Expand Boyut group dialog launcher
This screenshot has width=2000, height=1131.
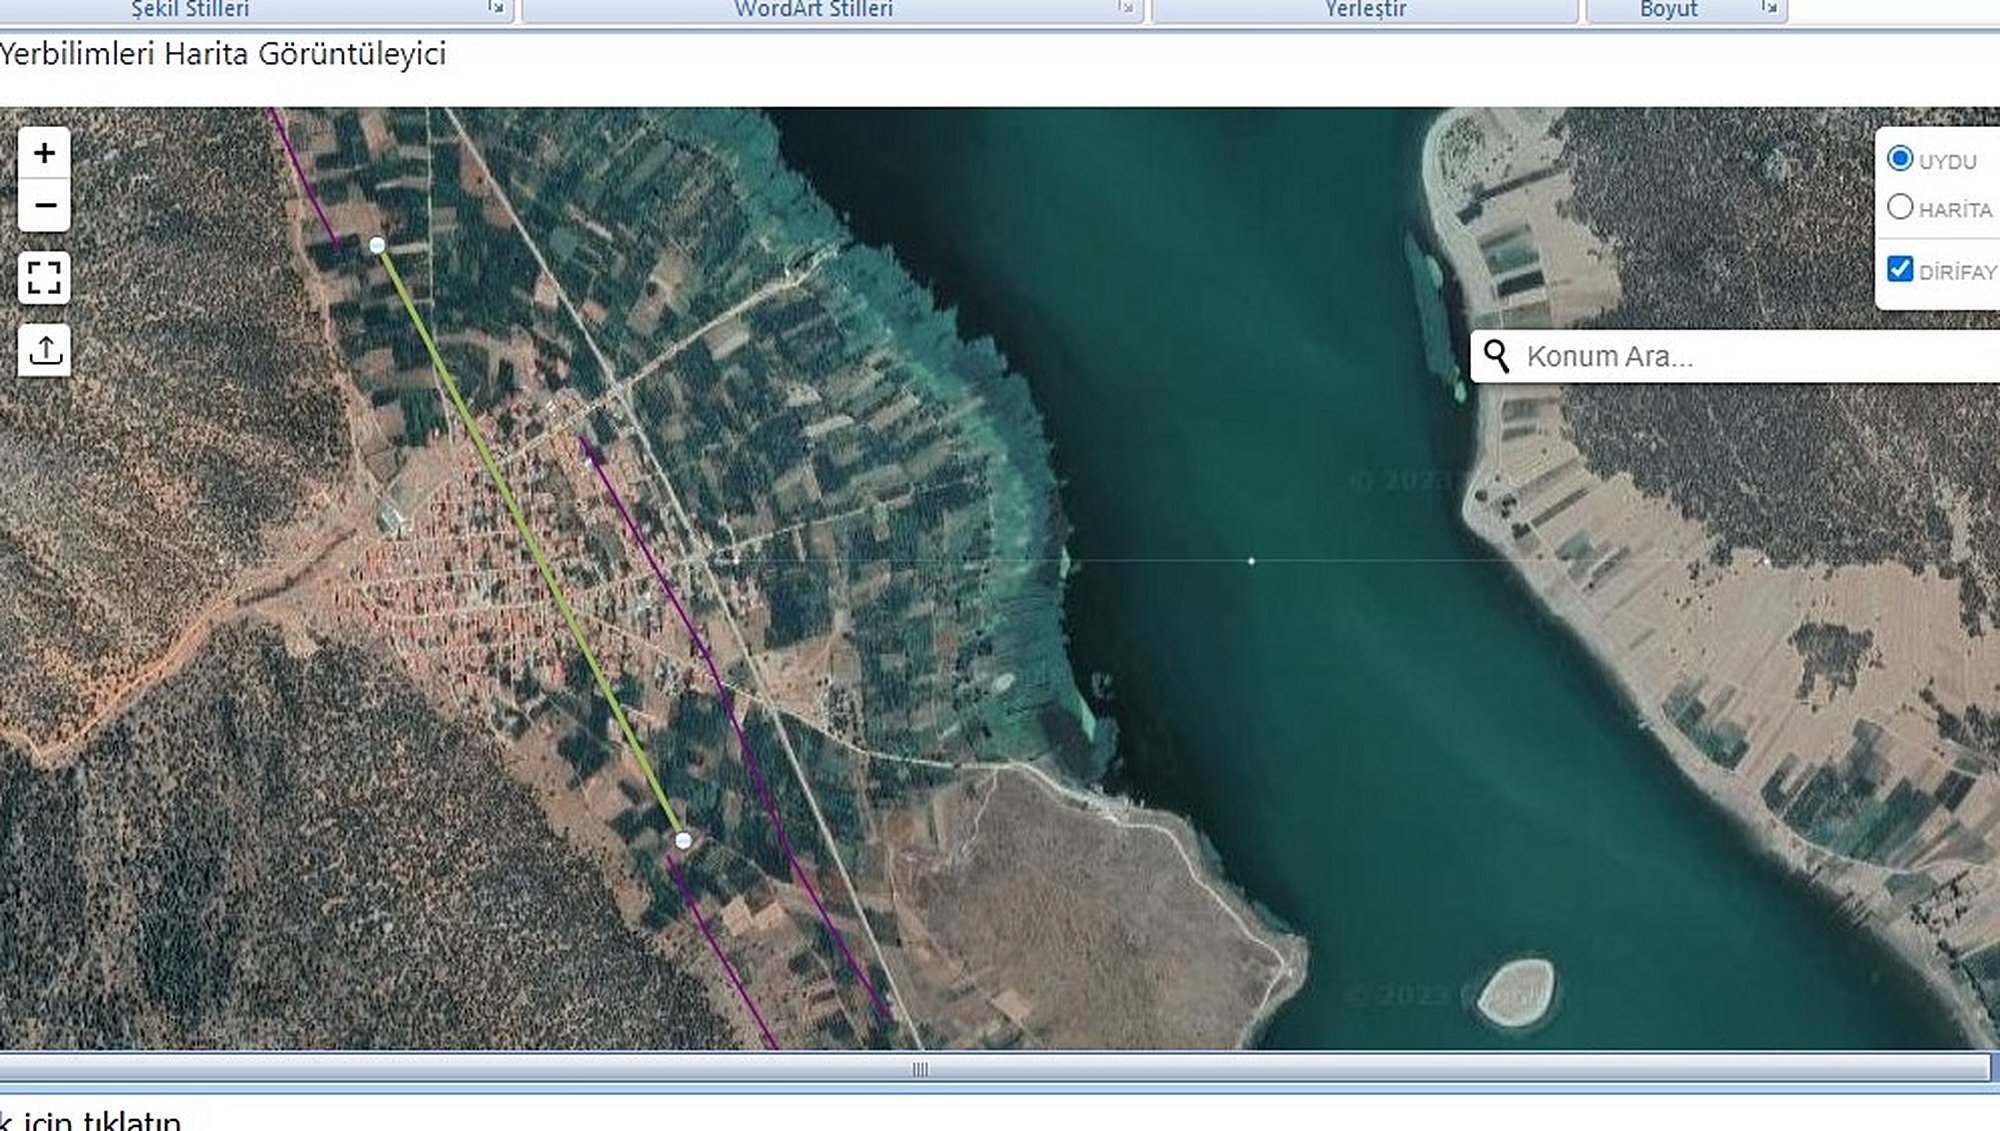tap(1770, 8)
